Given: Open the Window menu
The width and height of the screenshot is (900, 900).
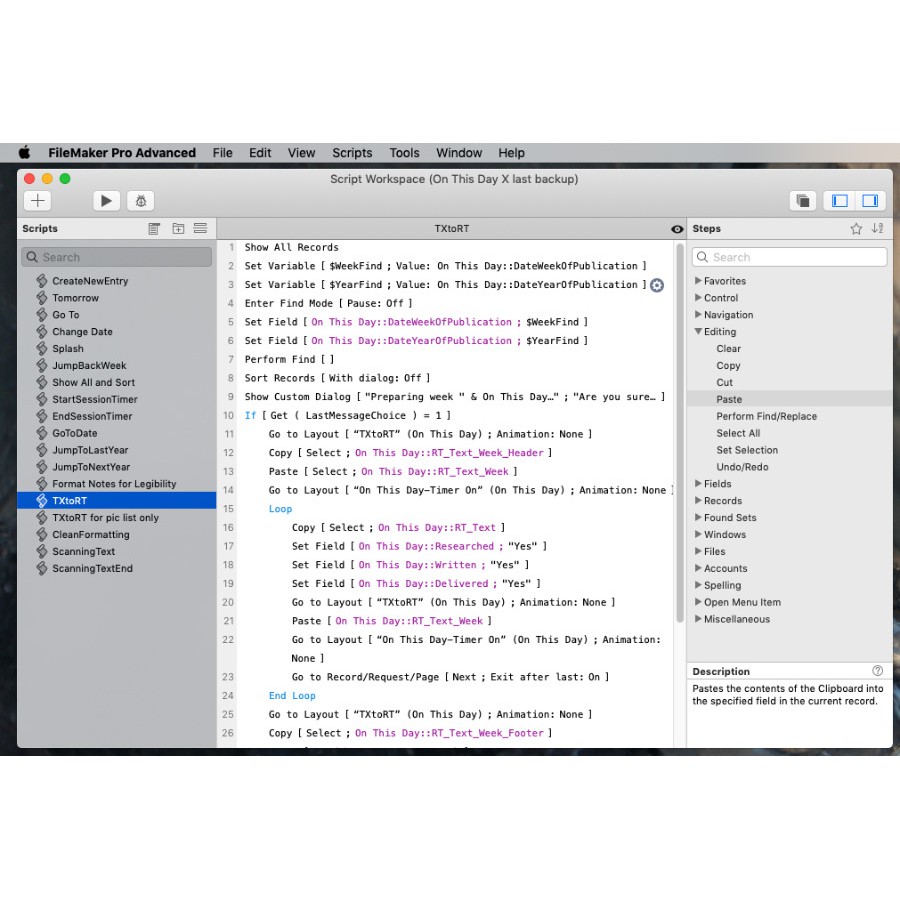Looking at the screenshot, I should pos(459,153).
